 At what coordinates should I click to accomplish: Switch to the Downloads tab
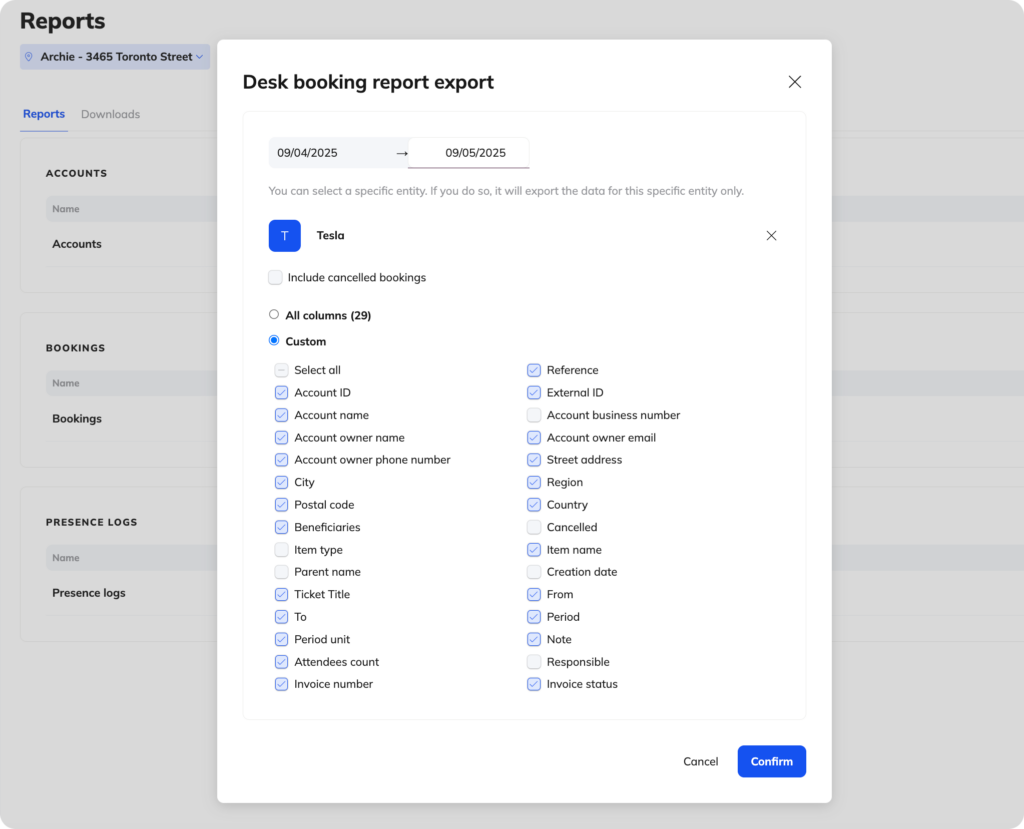click(x=110, y=114)
